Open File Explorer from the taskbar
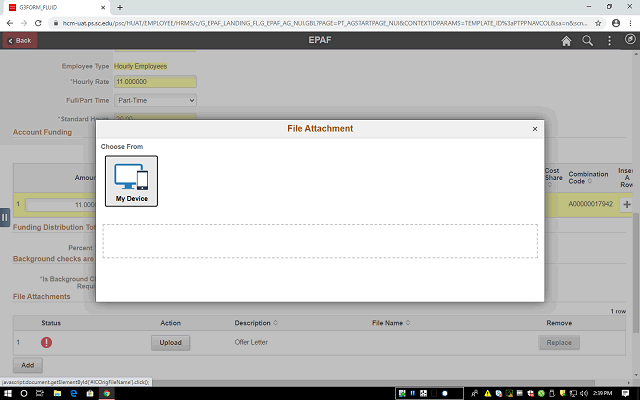The height and width of the screenshot is (400, 640). 57,393
